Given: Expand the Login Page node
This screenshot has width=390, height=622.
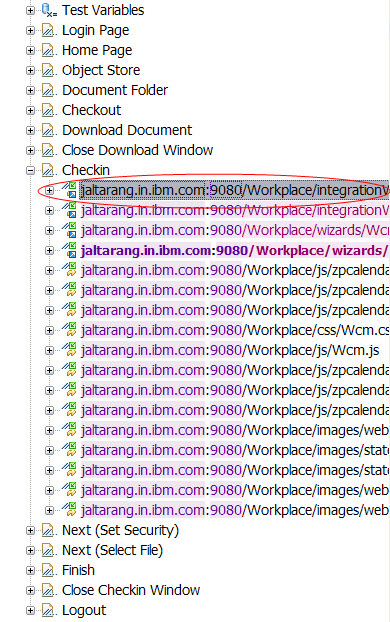Looking at the screenshot, I should click(x=31, y=30).
